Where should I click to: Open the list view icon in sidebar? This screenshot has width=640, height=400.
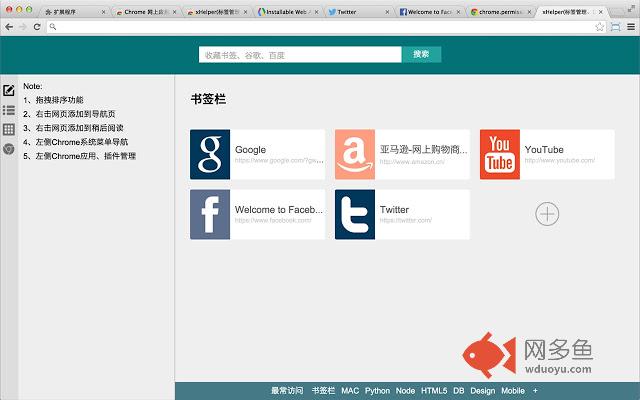click(x=9, y=110)
